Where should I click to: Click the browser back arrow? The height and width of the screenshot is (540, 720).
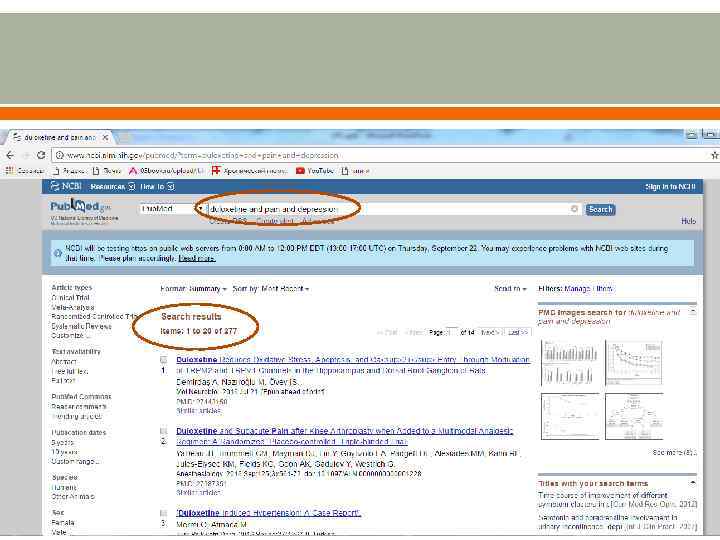[x=10, y=155]
